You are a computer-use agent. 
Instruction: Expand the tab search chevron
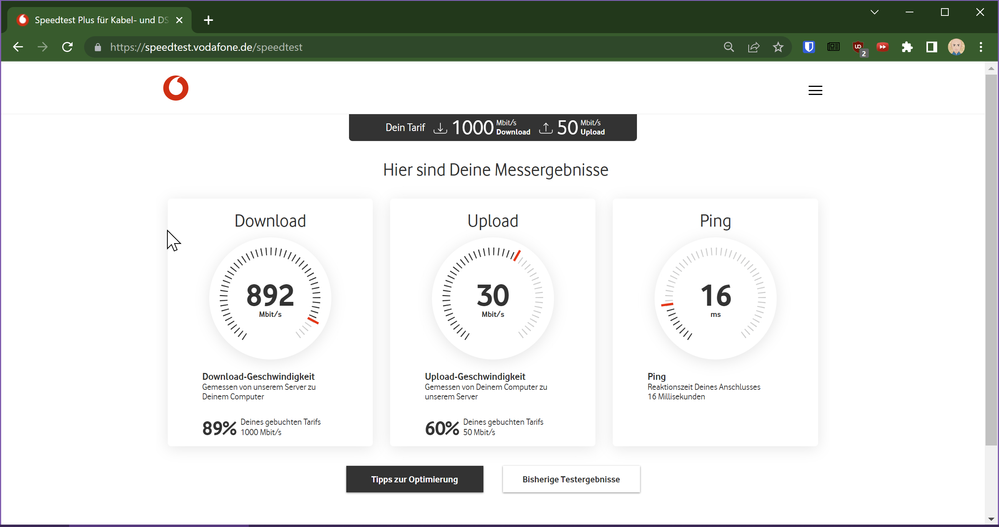pos(874,13)
